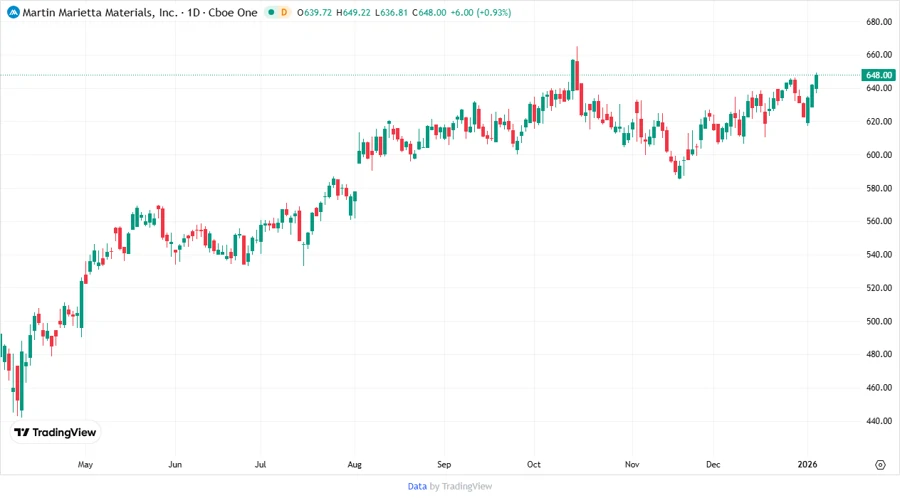Click the Aug label on time axis

pos(354,464)
